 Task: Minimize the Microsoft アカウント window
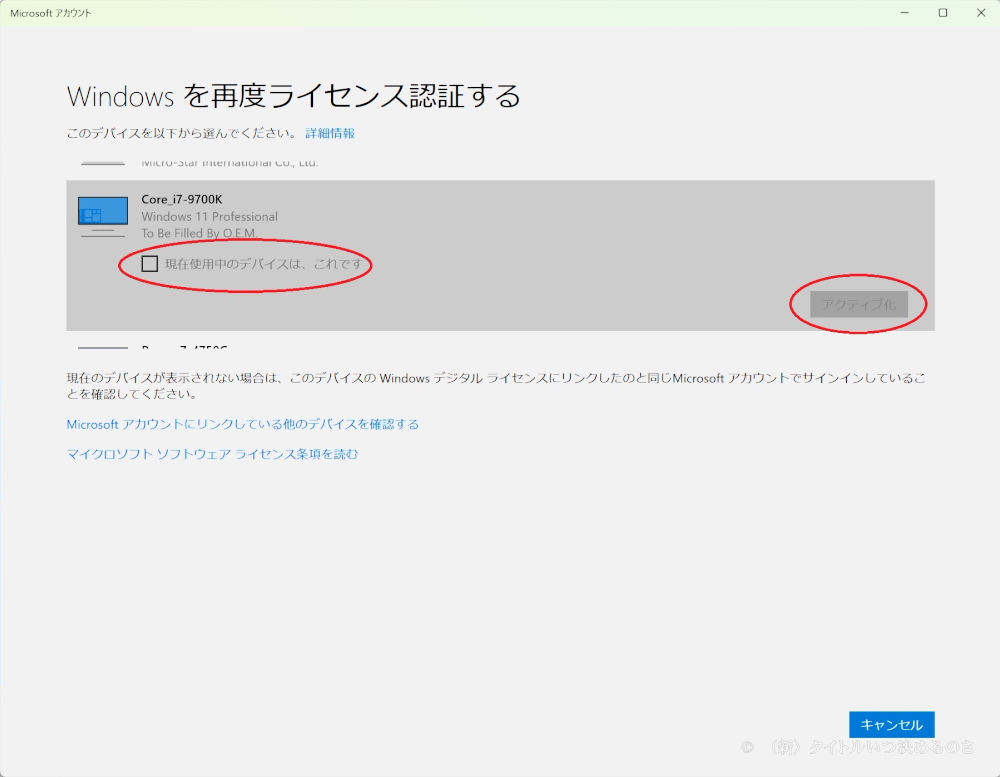click(904, 13)
